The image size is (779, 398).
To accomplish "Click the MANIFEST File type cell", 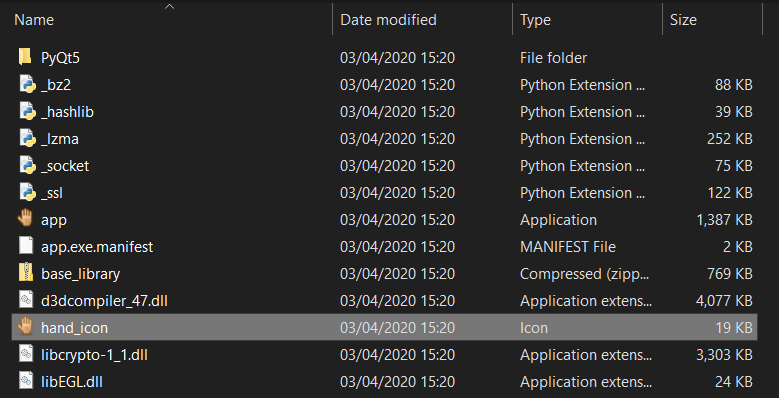I will point(568,246).
